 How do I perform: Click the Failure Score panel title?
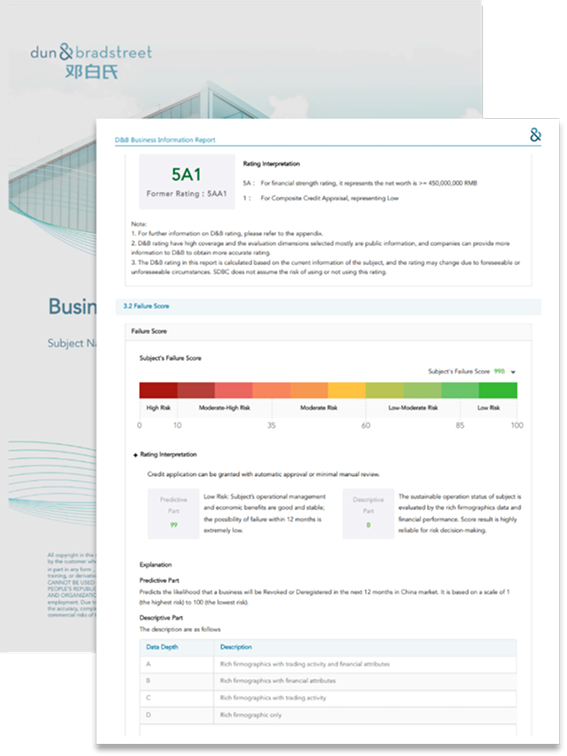[x=149, y=331]
